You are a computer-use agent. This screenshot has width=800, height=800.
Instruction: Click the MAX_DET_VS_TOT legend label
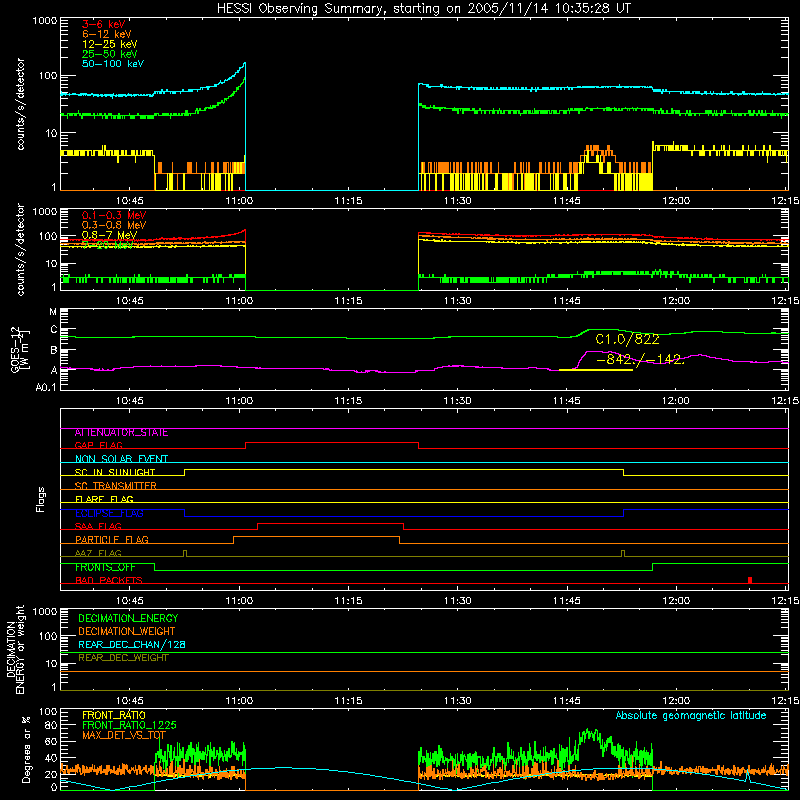124,735
